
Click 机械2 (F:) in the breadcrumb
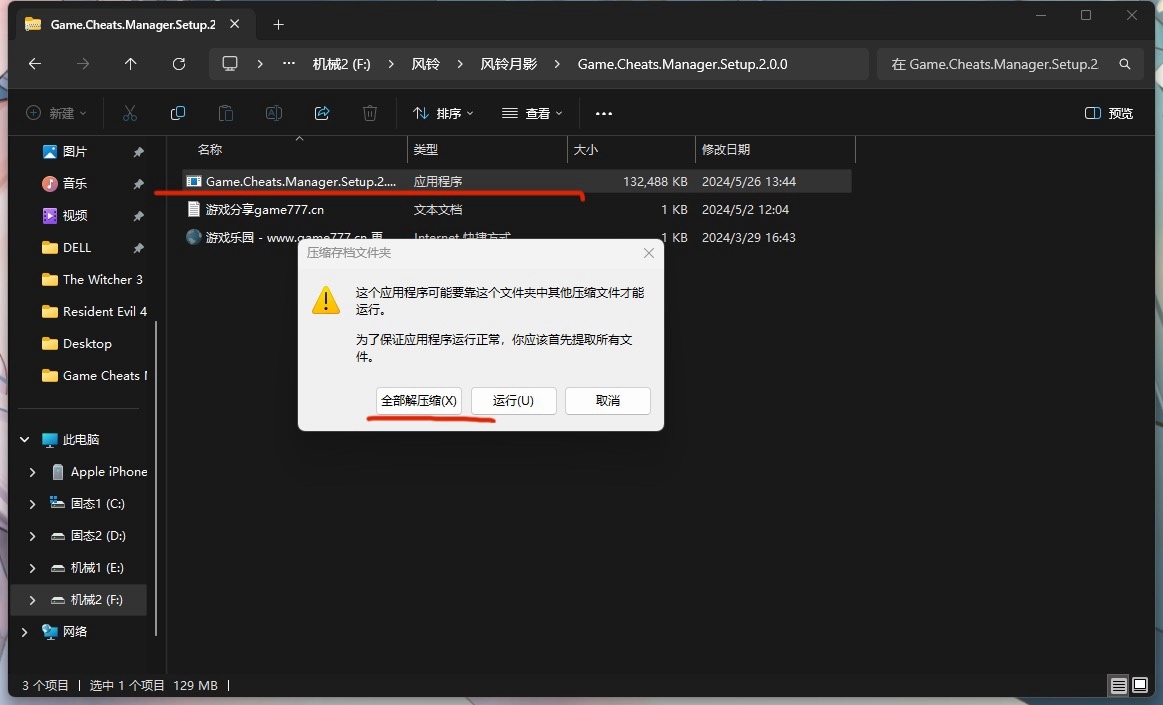pyautogui.click(x=341, y=64)
